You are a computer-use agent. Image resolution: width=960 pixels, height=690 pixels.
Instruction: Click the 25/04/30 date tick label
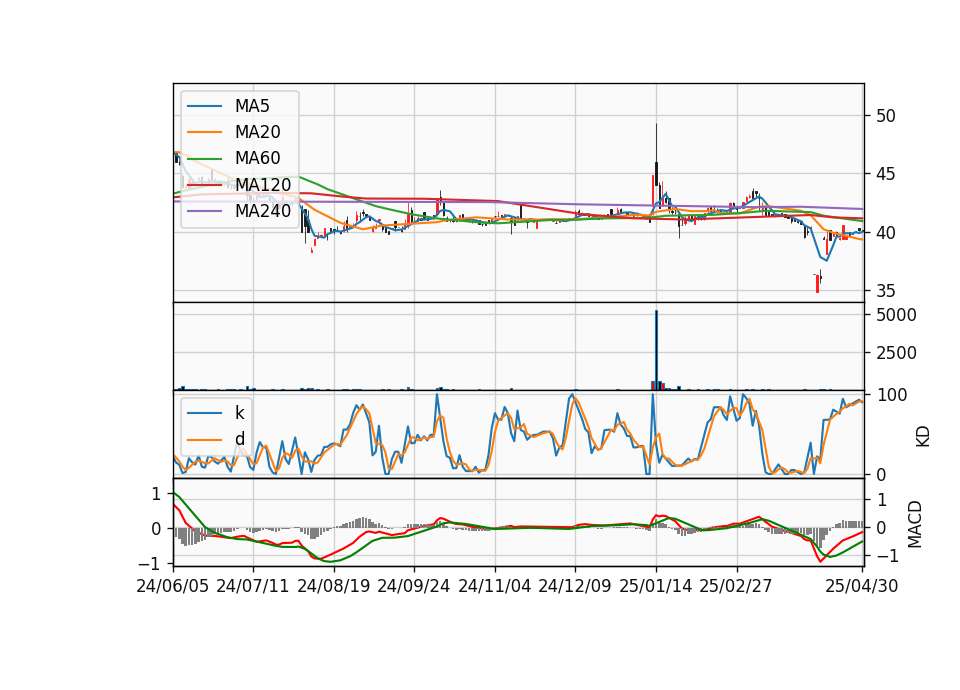click(862, 587)
